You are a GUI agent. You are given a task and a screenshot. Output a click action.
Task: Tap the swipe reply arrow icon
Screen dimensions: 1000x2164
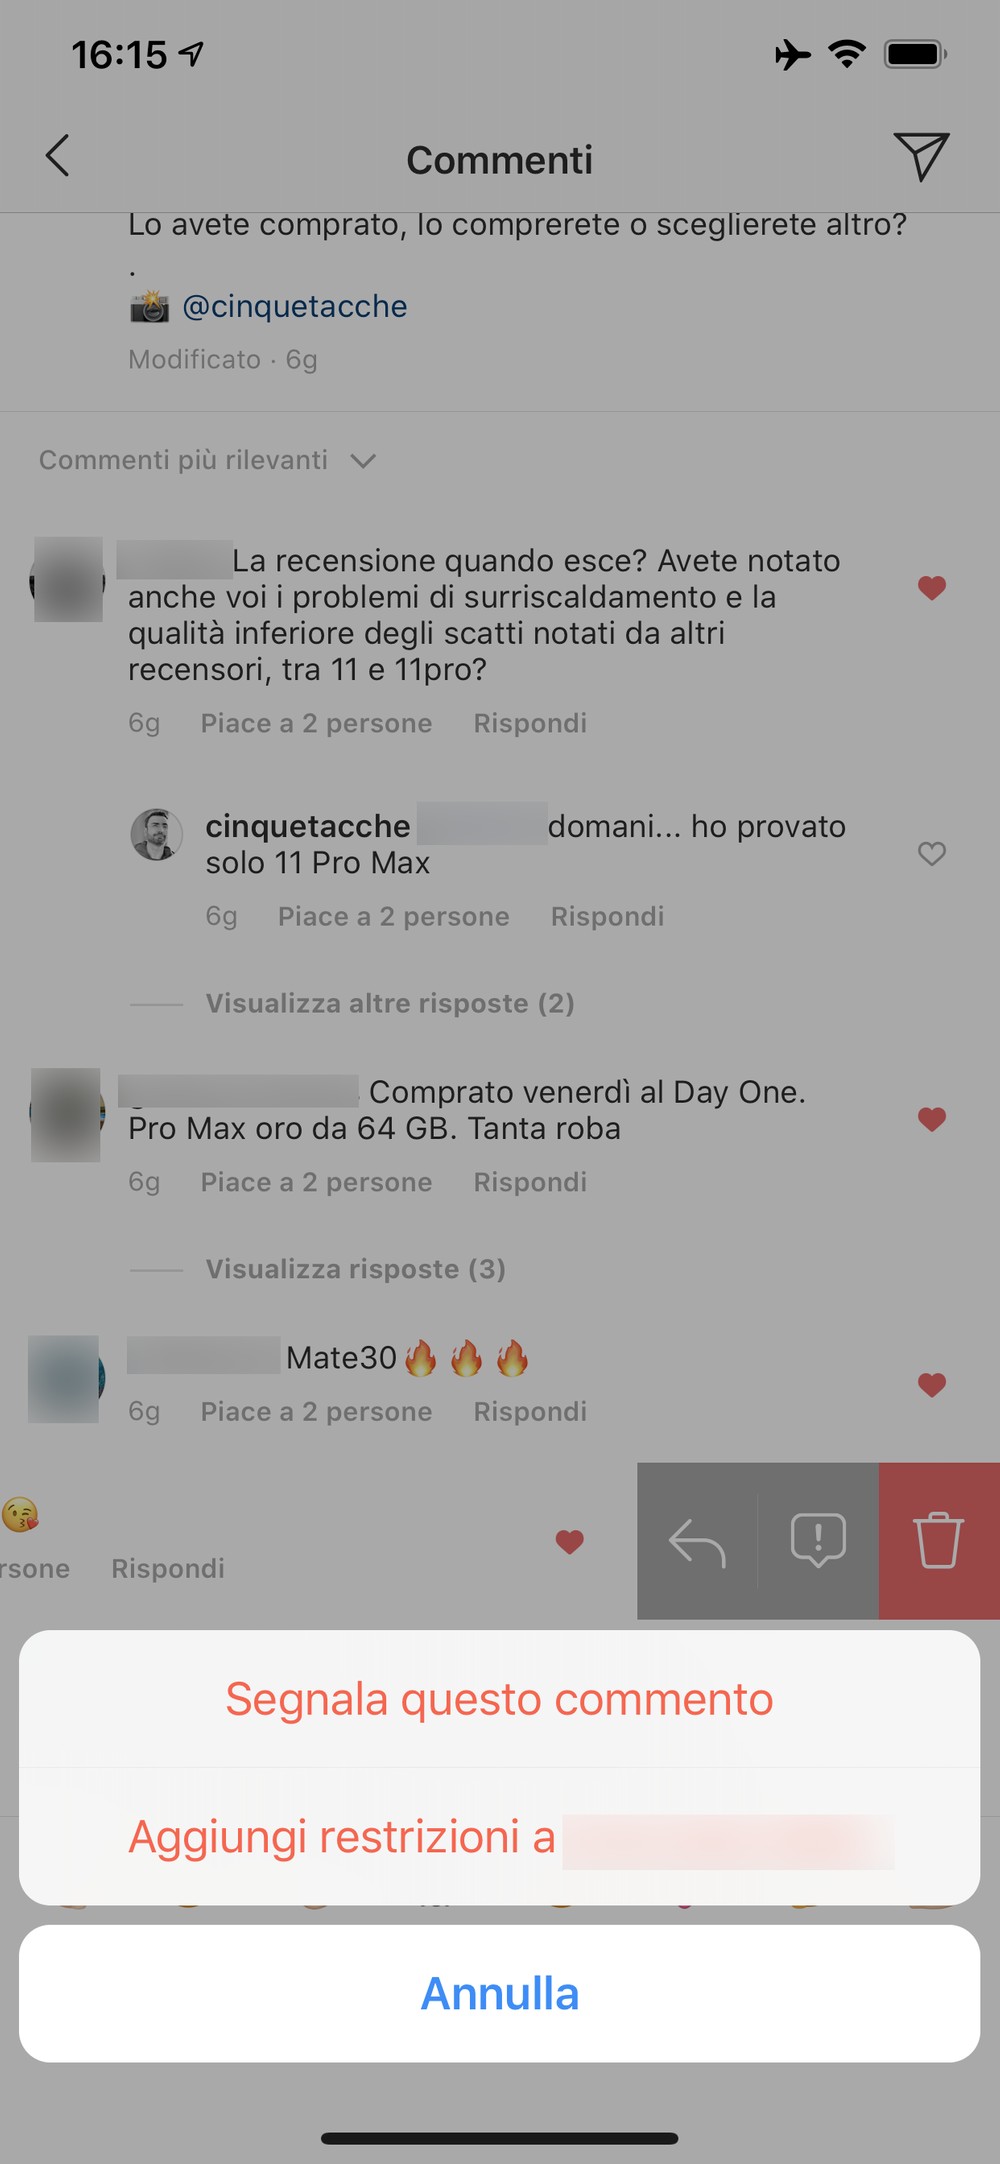[697, 1542]
